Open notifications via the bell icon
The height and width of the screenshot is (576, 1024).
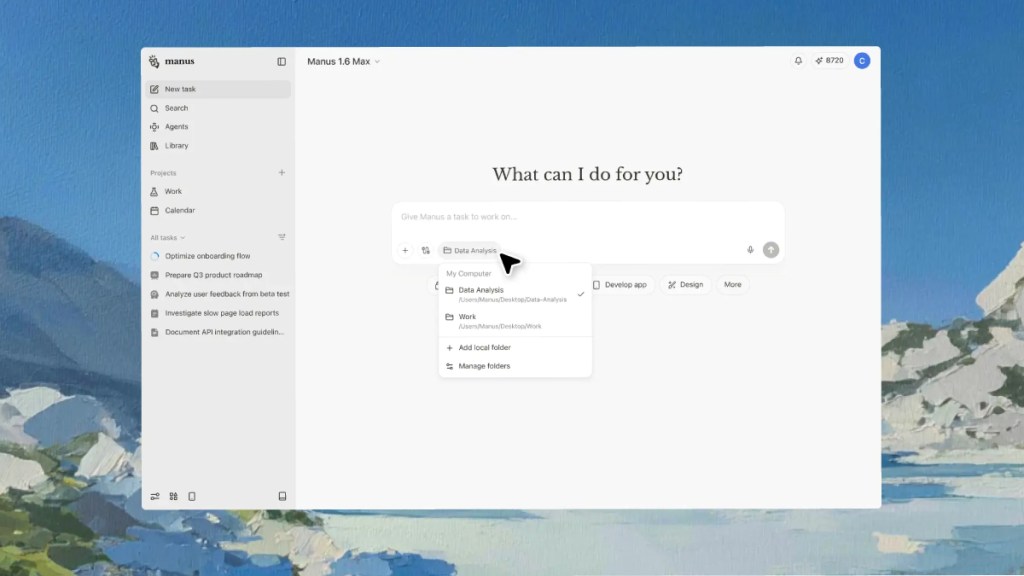point(798,61)
